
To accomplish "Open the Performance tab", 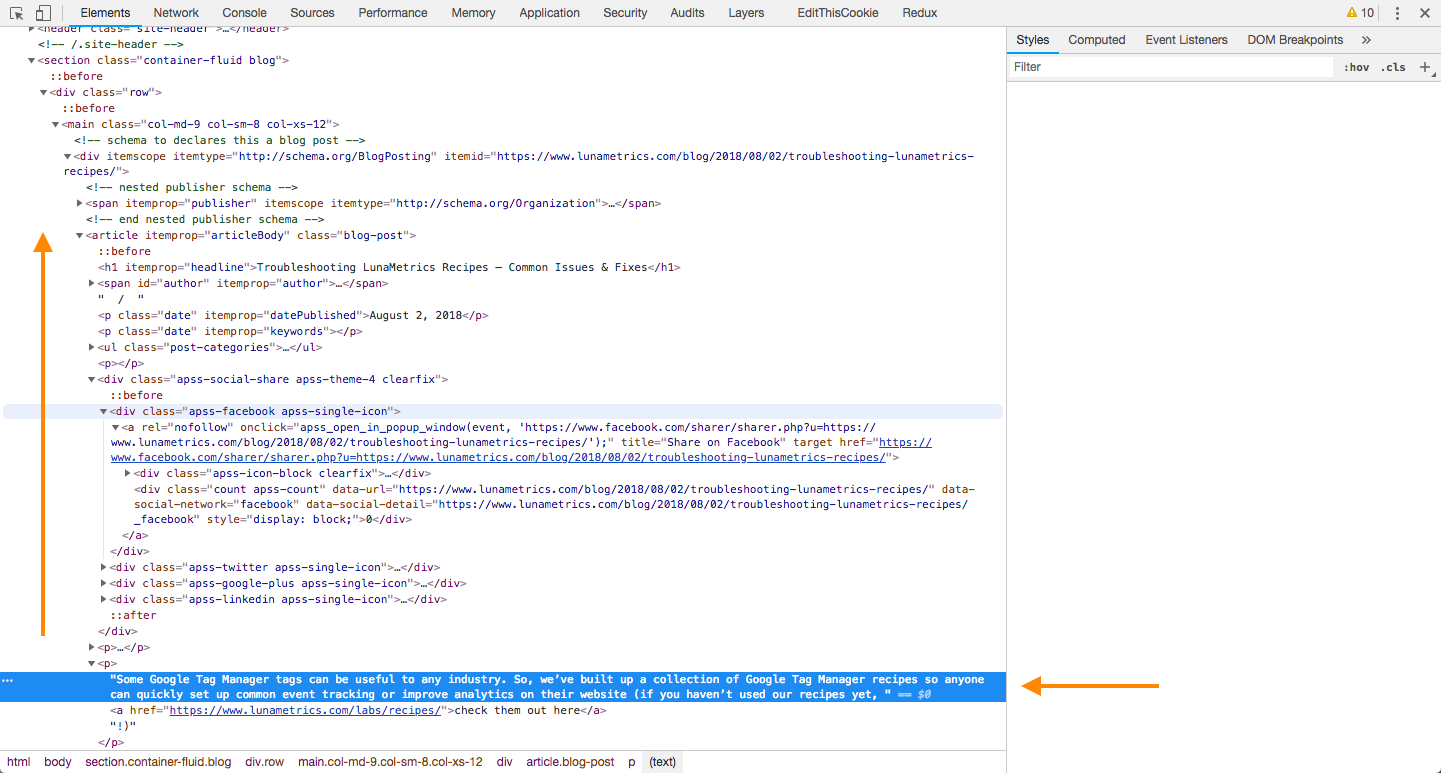I will click(x=393, y=13).
